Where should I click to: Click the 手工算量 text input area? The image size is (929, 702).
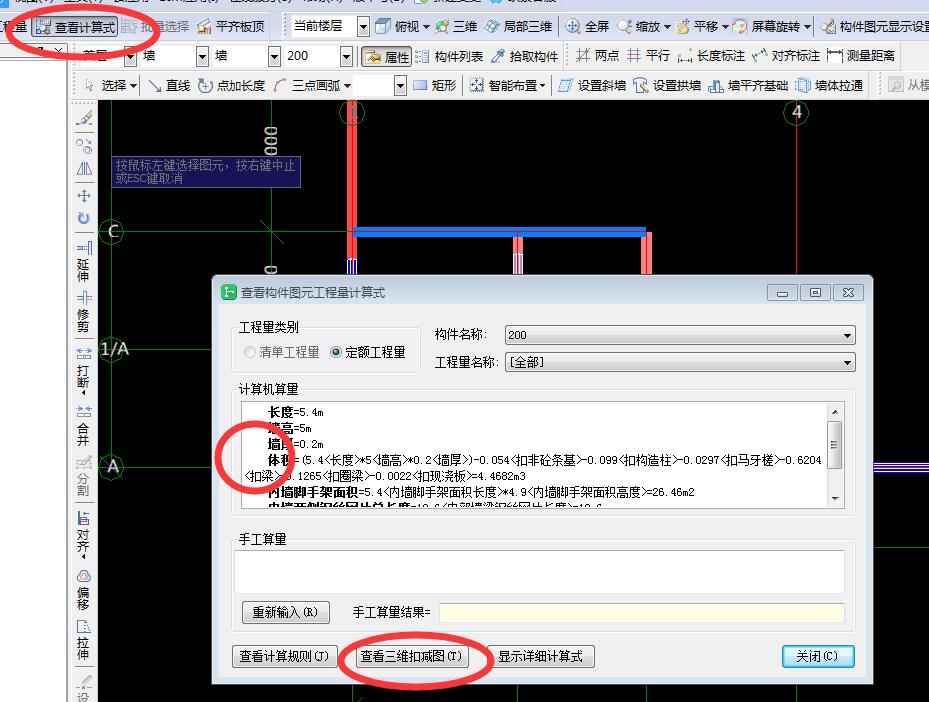pyautogui.click(x=539, y=571)
